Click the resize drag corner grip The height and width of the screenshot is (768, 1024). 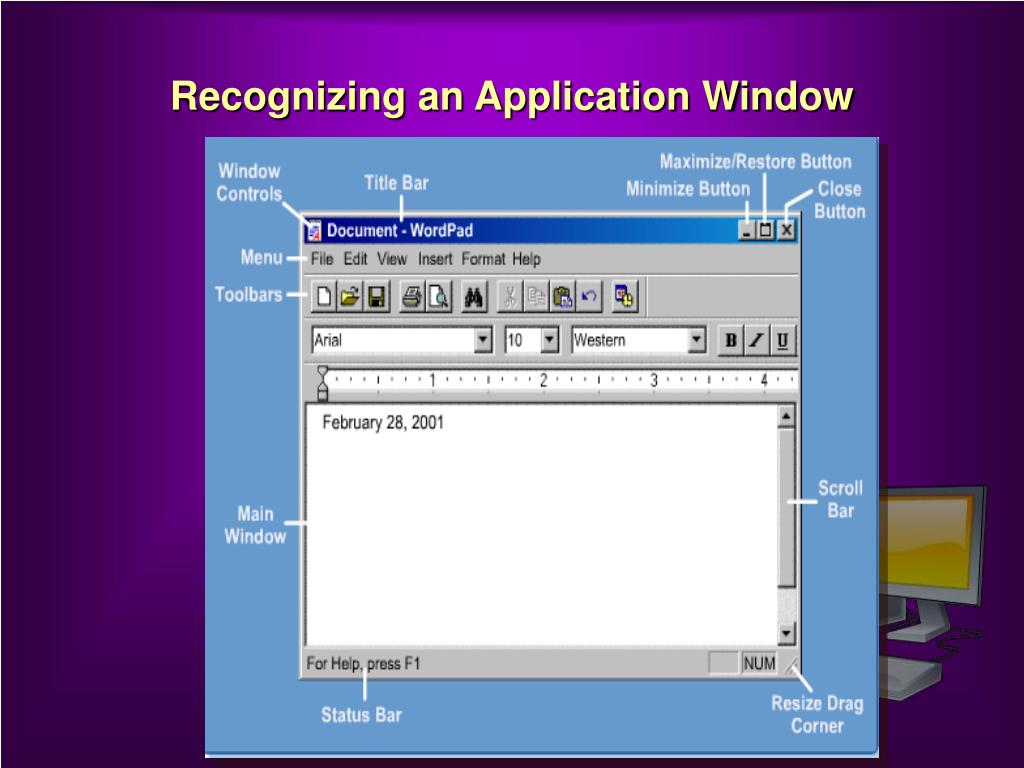pyautogui.click(x=790, y=666)
